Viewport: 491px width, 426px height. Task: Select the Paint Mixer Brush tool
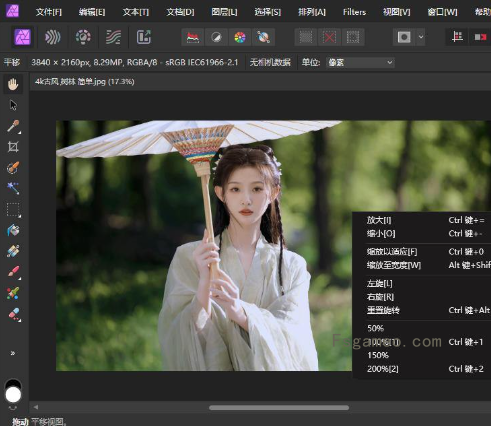click(x=13, y=293)
